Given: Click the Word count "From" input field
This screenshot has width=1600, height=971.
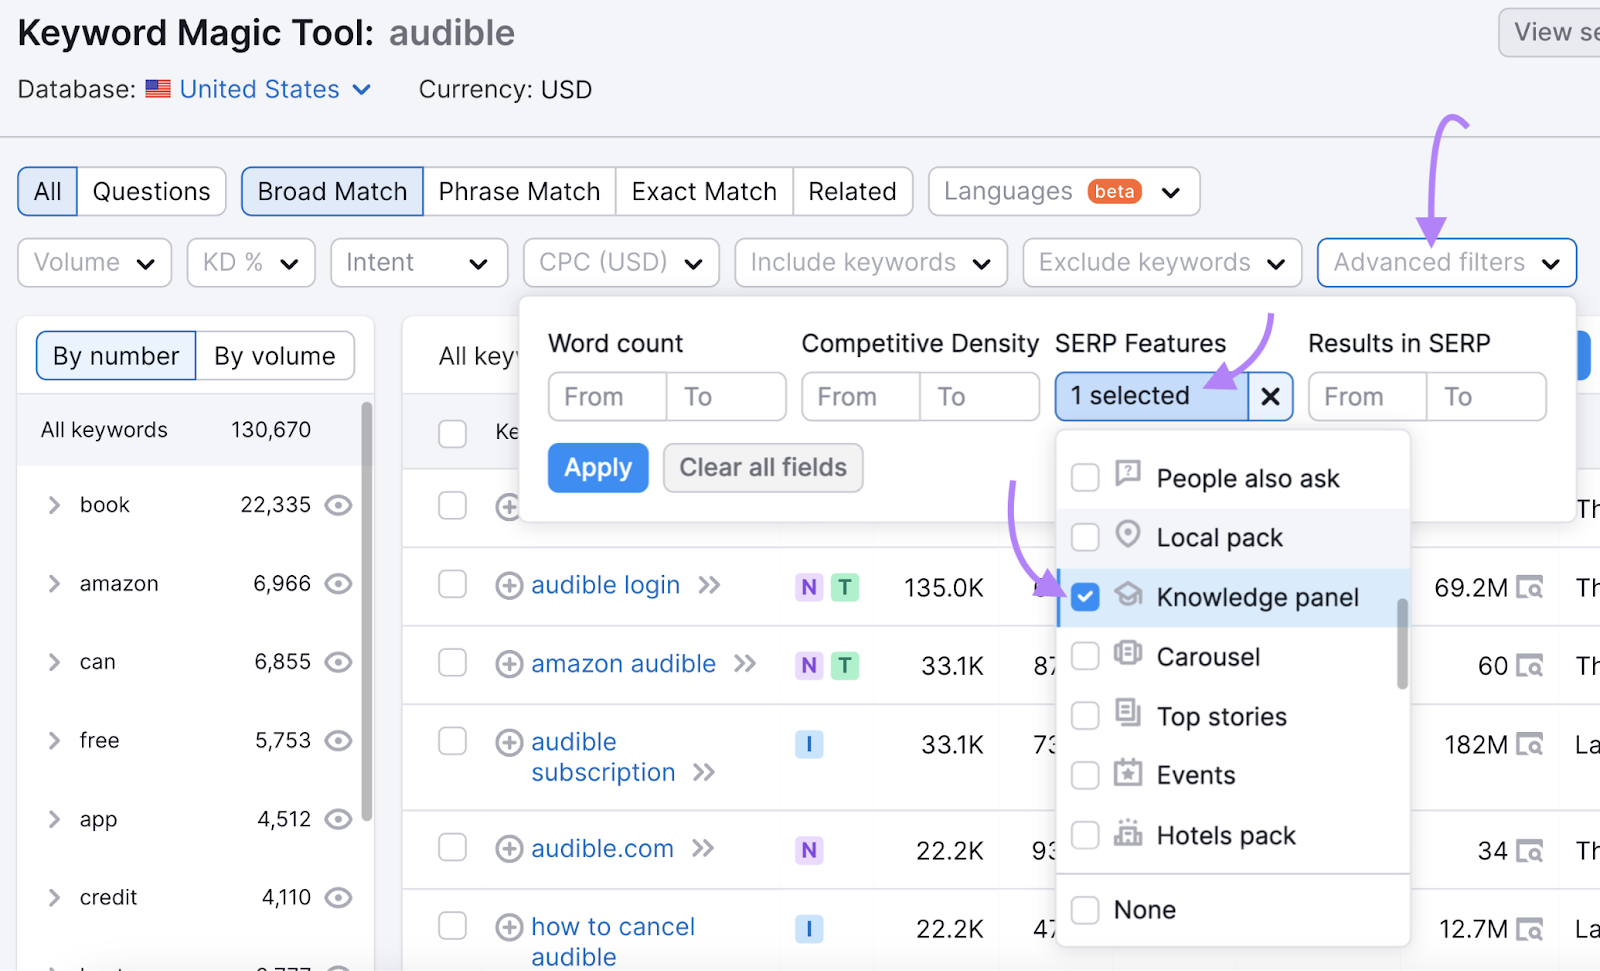Looking at the screenshot, I should 605,396.
